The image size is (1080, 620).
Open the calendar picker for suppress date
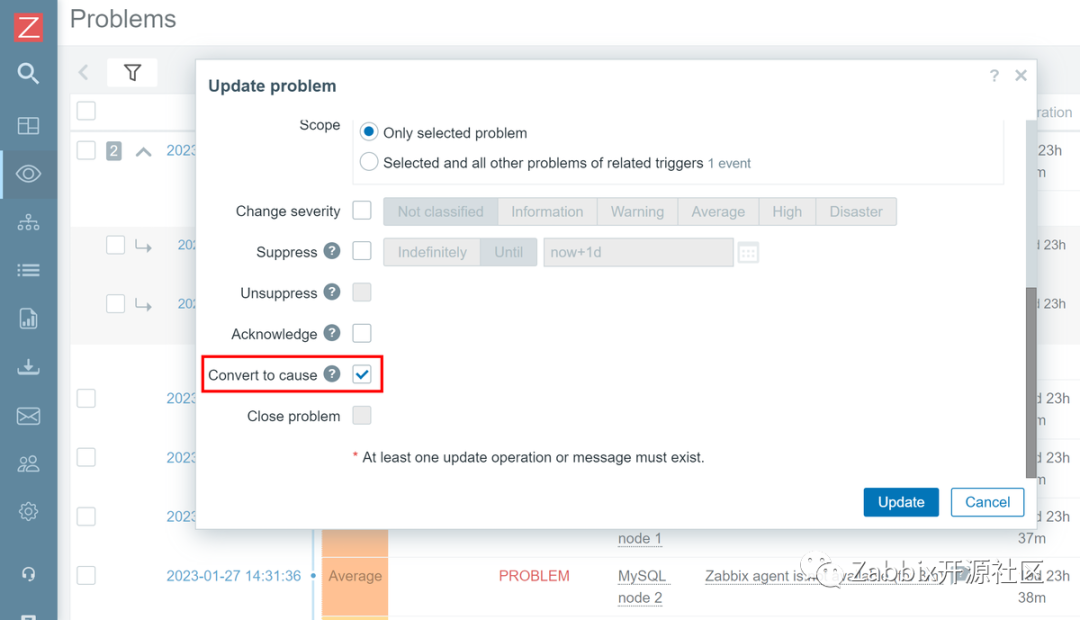tap(748, 252)
